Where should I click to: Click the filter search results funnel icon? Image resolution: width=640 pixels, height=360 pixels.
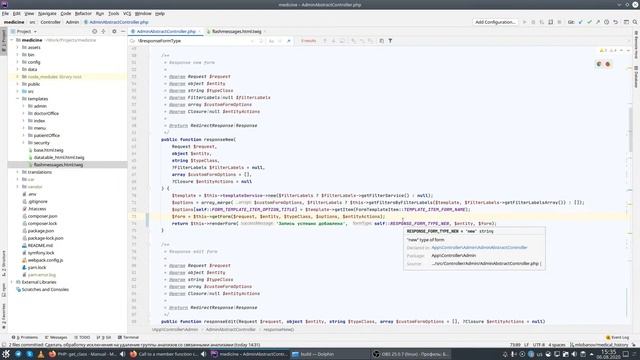point(390,41)
